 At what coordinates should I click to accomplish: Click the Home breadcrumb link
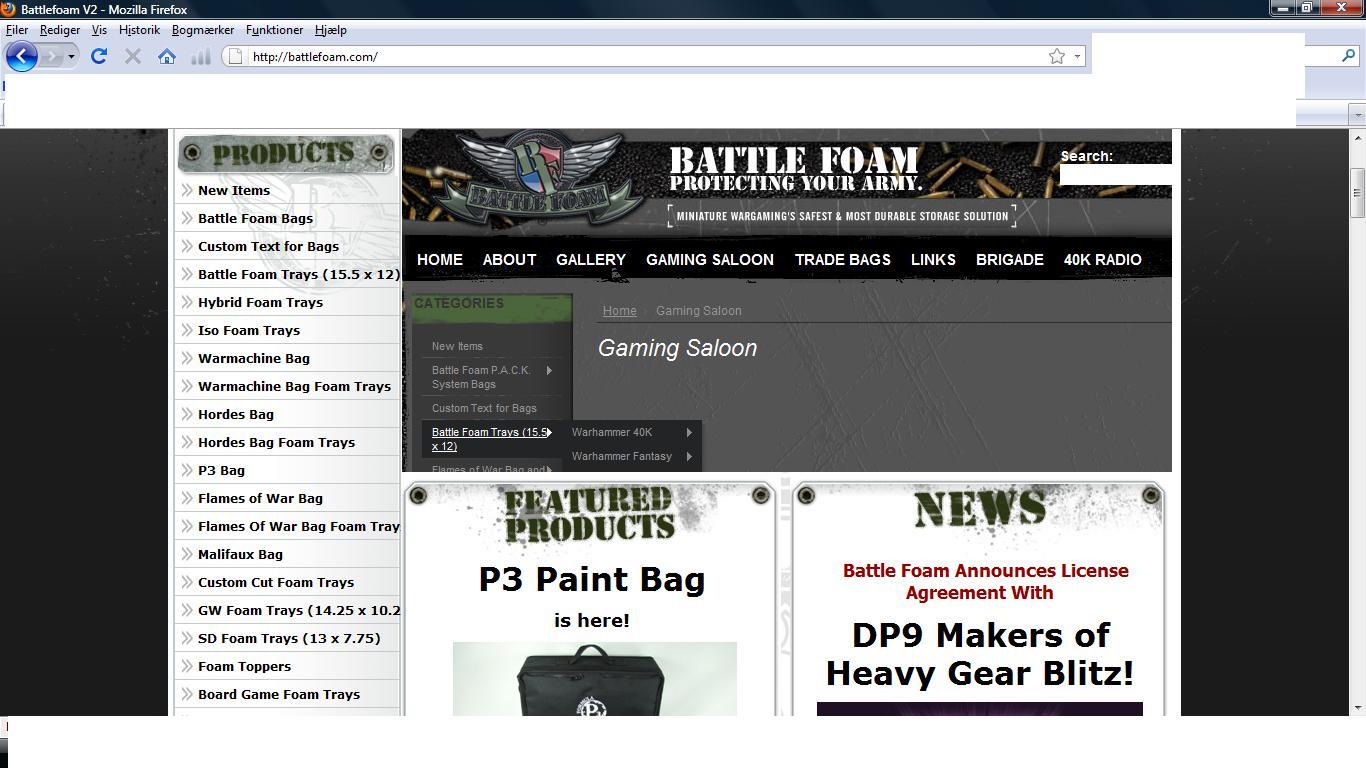pyautogui.click(x=619, y=311)
